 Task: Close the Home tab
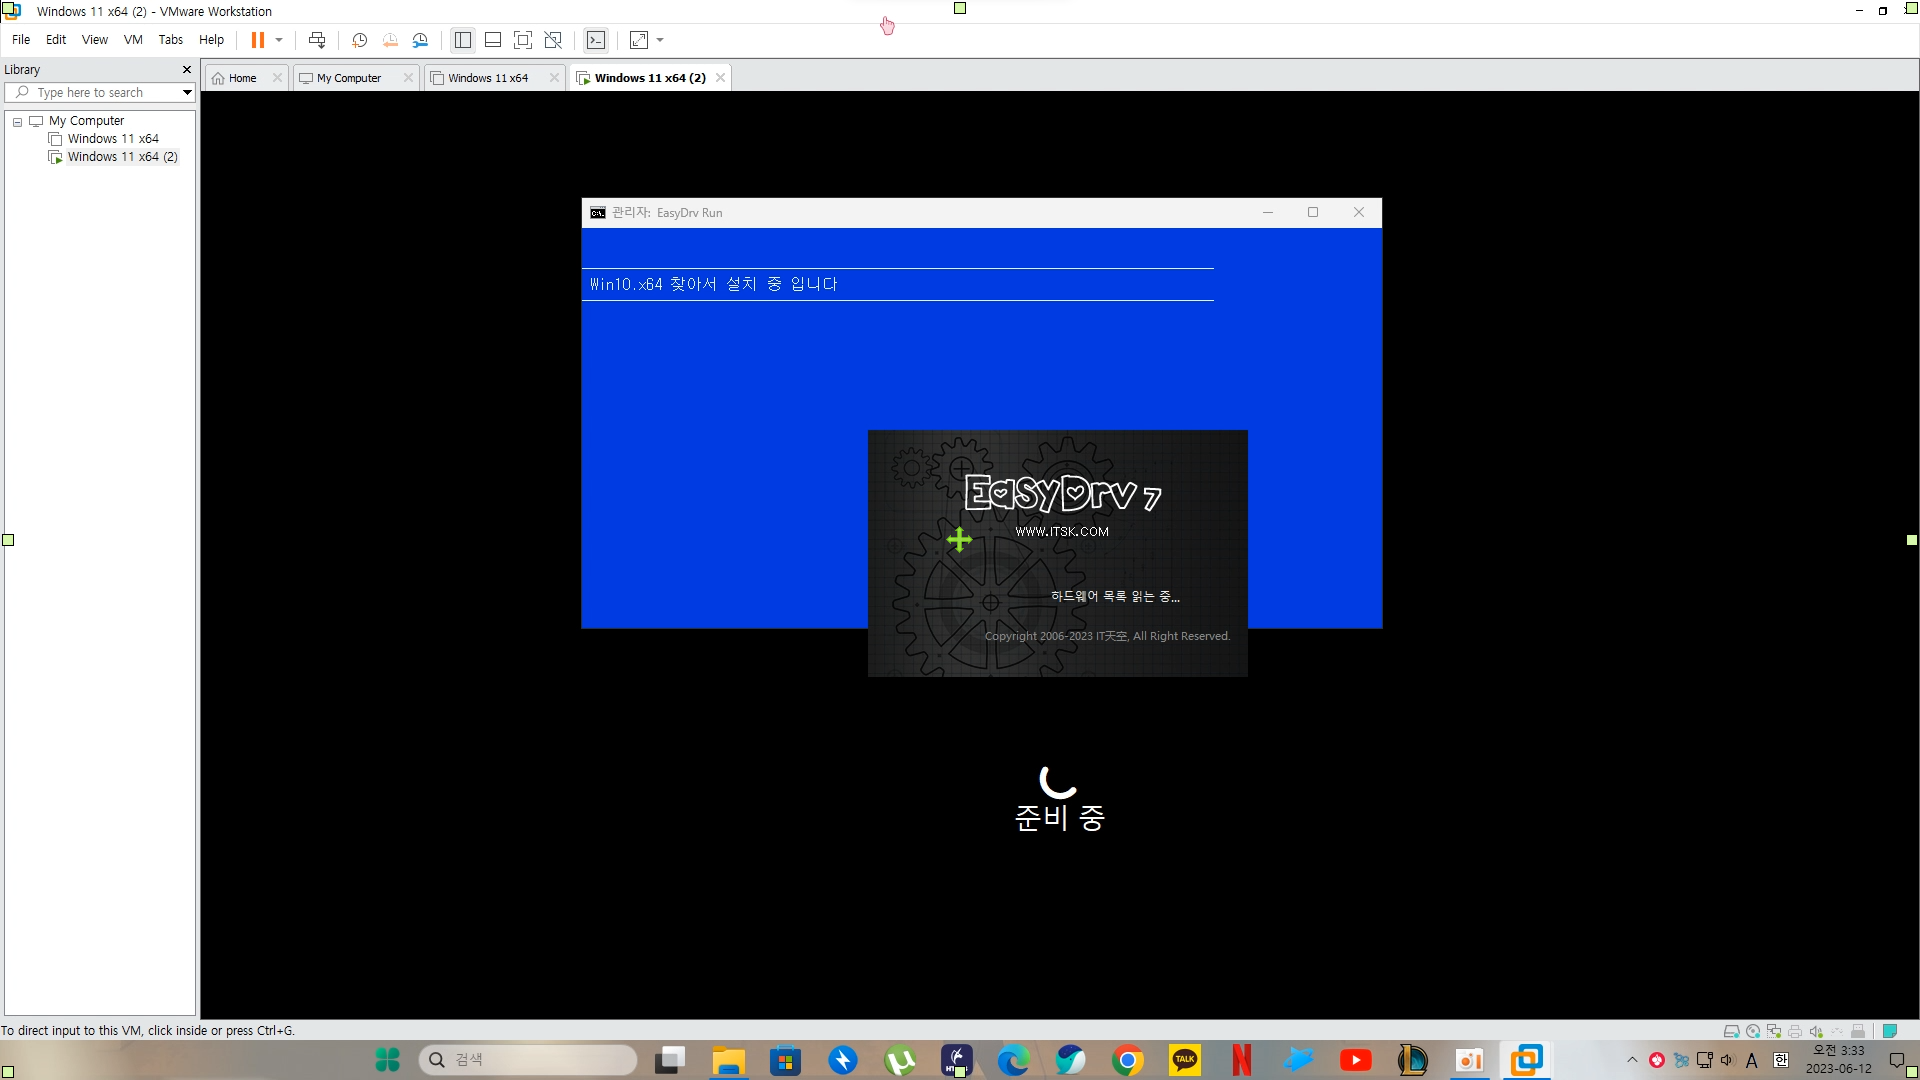(277, 78)
